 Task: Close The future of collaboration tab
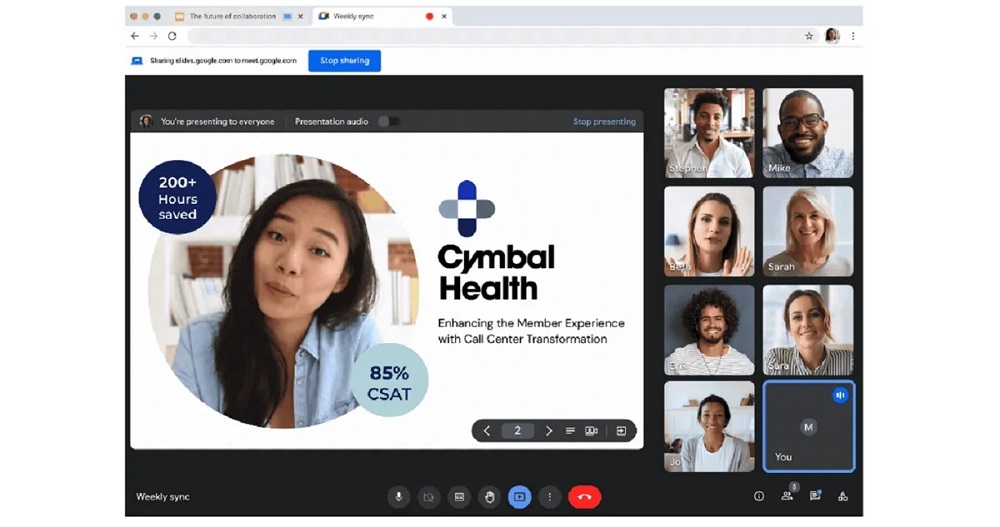tap(300, 16)
